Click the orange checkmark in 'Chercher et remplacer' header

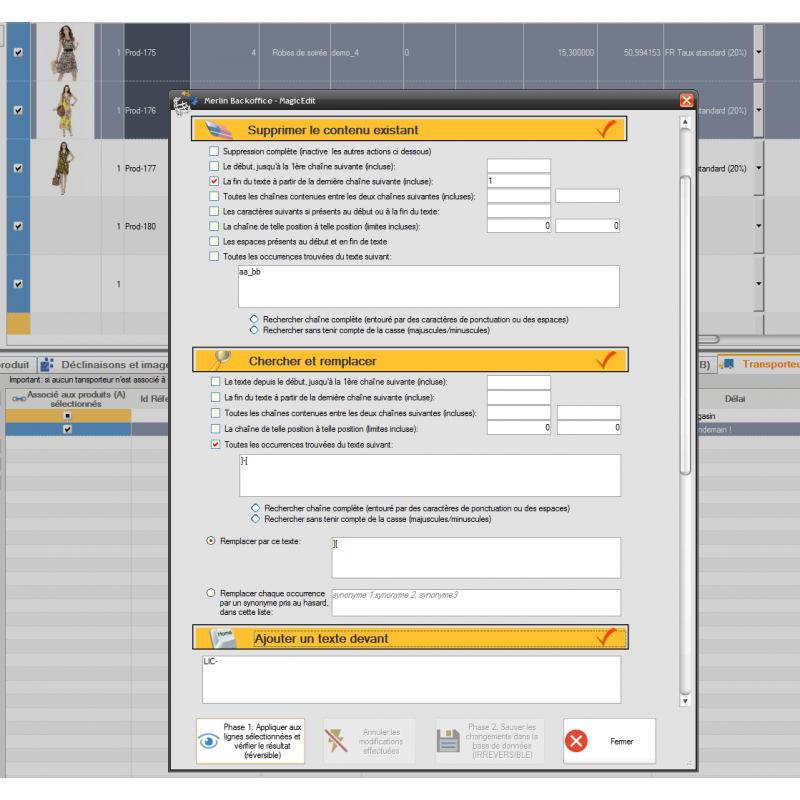point(606,359)
